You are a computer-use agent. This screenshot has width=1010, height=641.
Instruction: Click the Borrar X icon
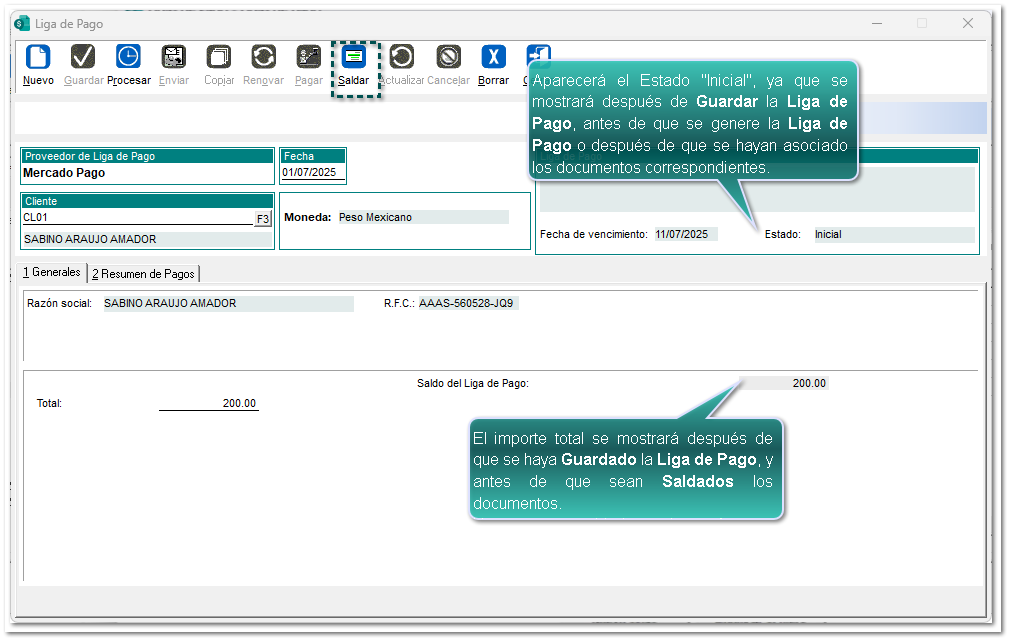(493, 58)
